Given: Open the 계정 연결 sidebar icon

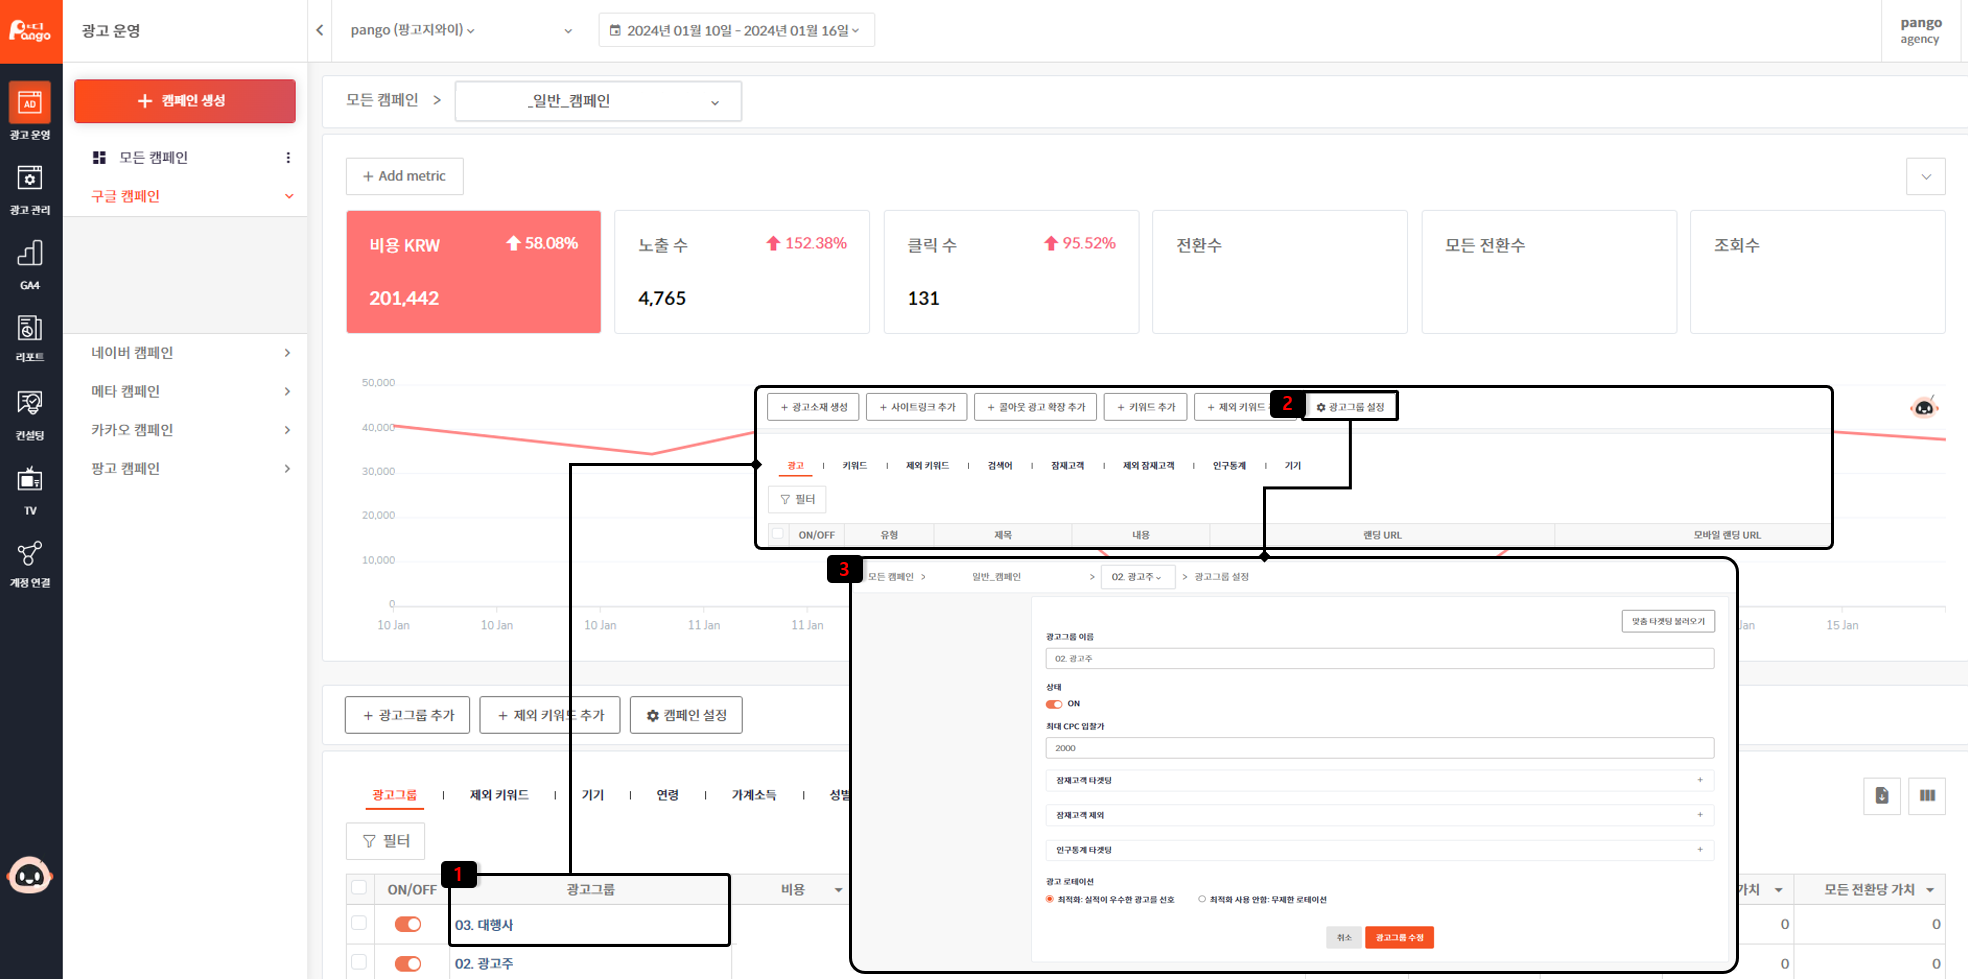Looking at the screenshot, I should coord(30,563).
